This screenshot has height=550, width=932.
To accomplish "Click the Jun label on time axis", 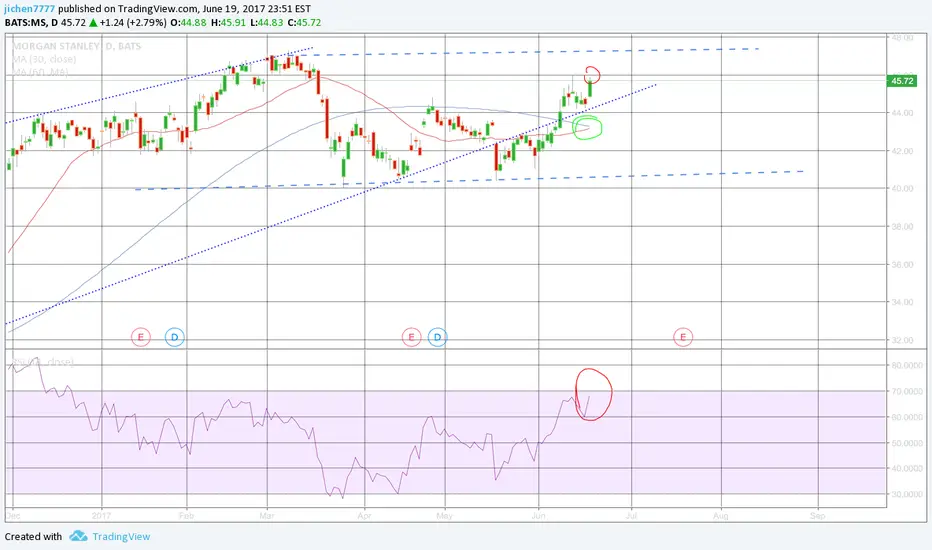I will (539, 516).
